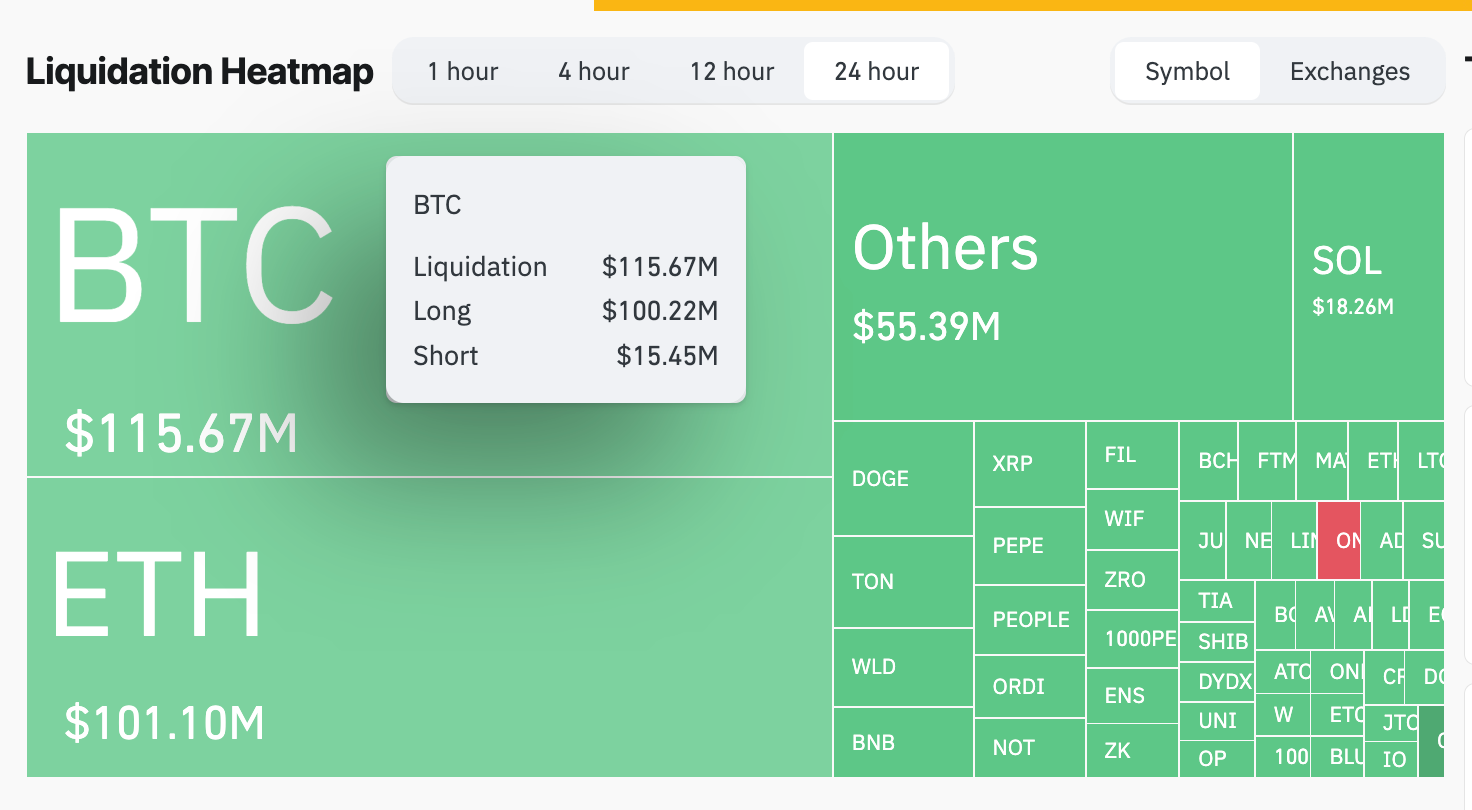The image size is (1472, 810).
Task: Click the TON tile
Action: pyautogui.click(x=903, y=582)
